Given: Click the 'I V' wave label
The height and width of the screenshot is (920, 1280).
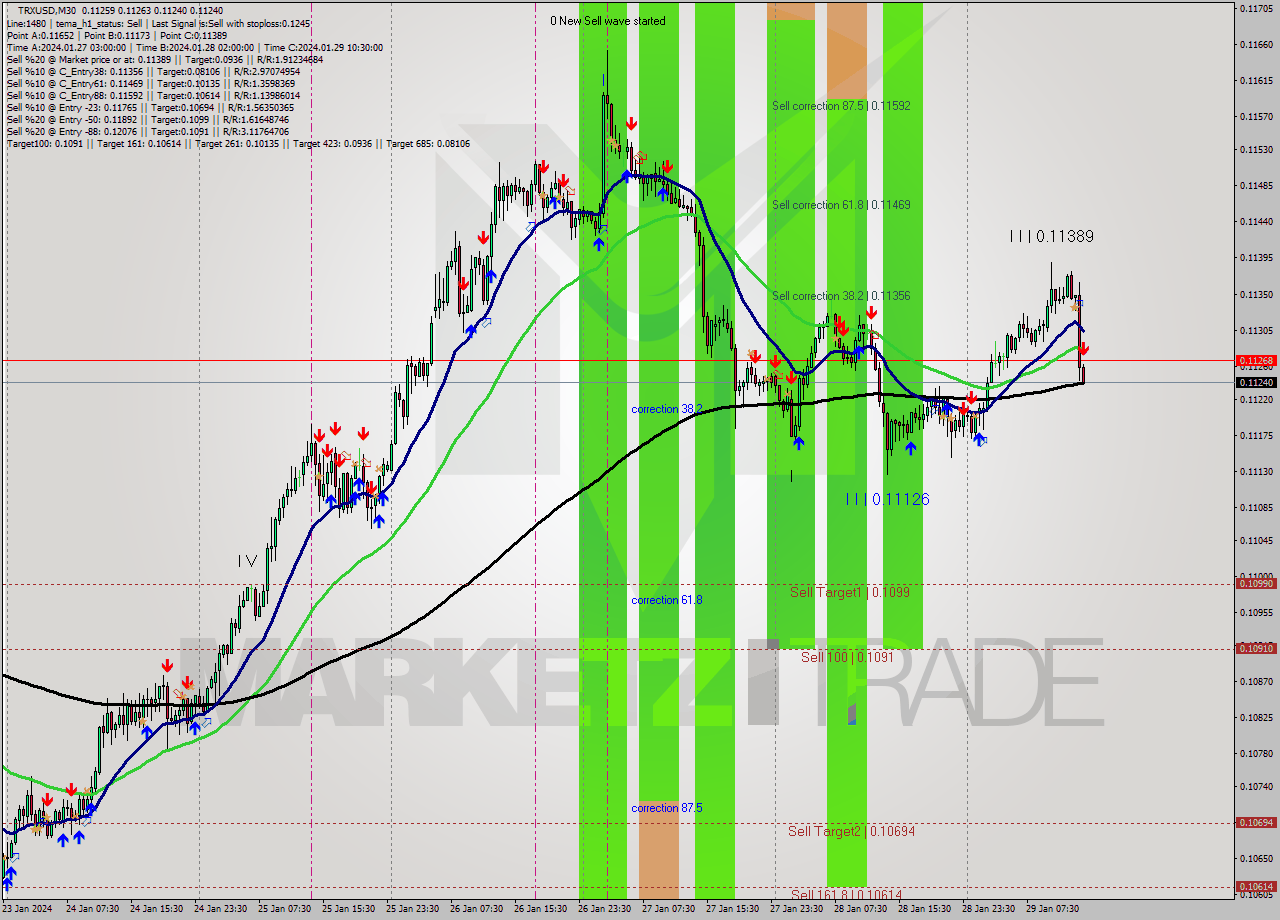Looking at the screenshot, I should pos(247,562).
